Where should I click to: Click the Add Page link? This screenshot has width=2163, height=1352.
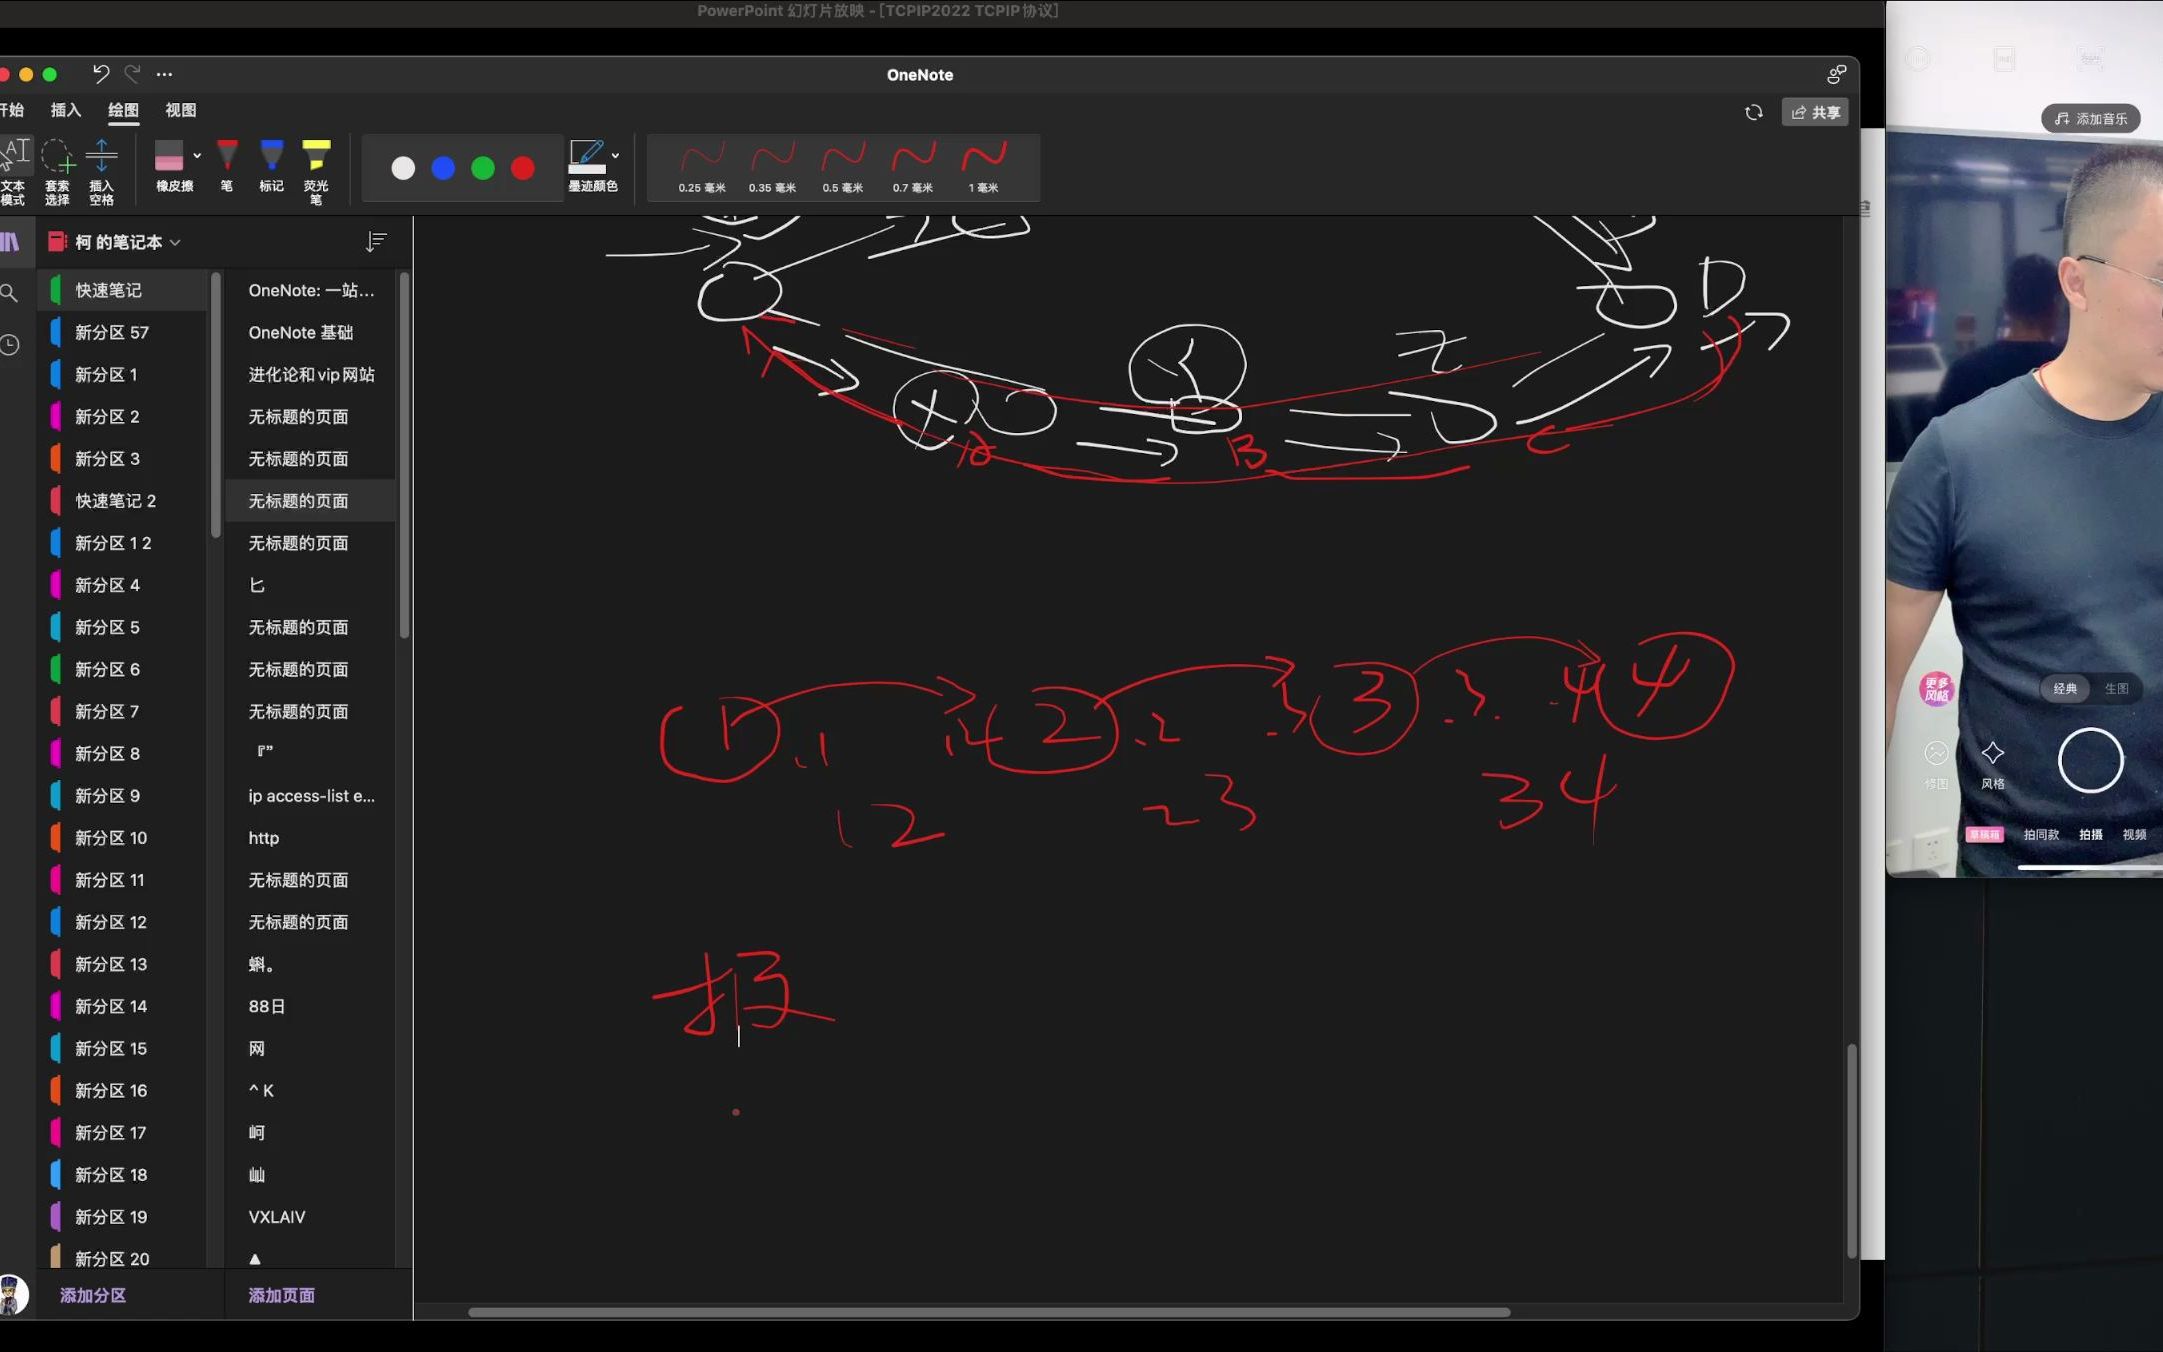pos(281,1295)
